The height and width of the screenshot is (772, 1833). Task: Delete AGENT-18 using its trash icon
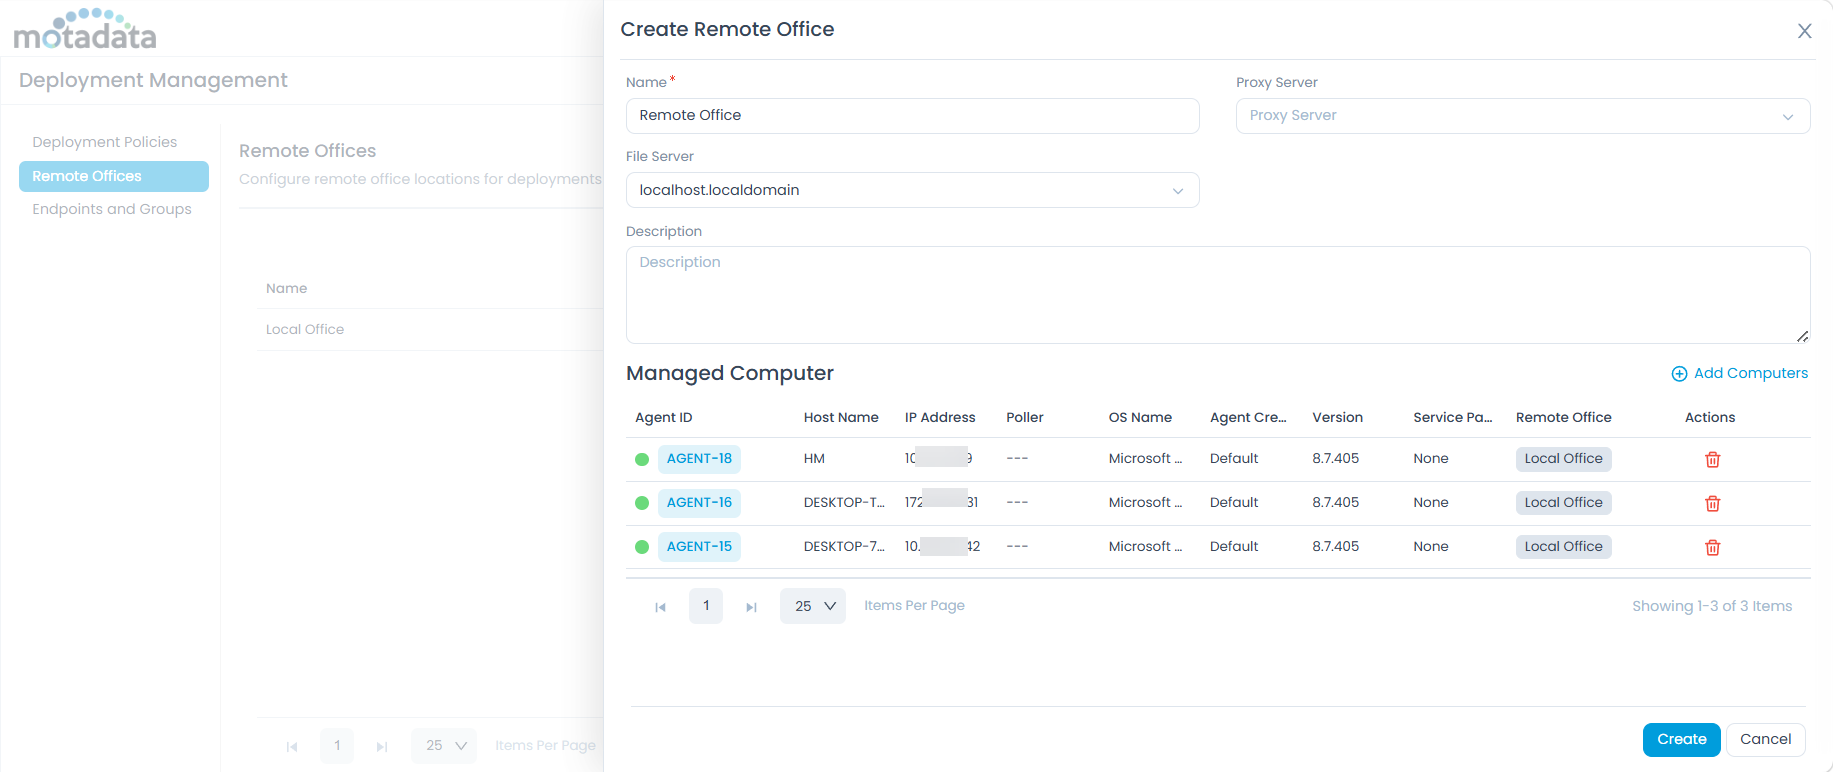tap(1712, 460)
